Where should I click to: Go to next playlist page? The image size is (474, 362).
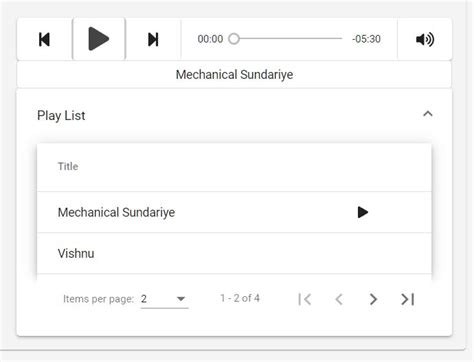point(373,299)
